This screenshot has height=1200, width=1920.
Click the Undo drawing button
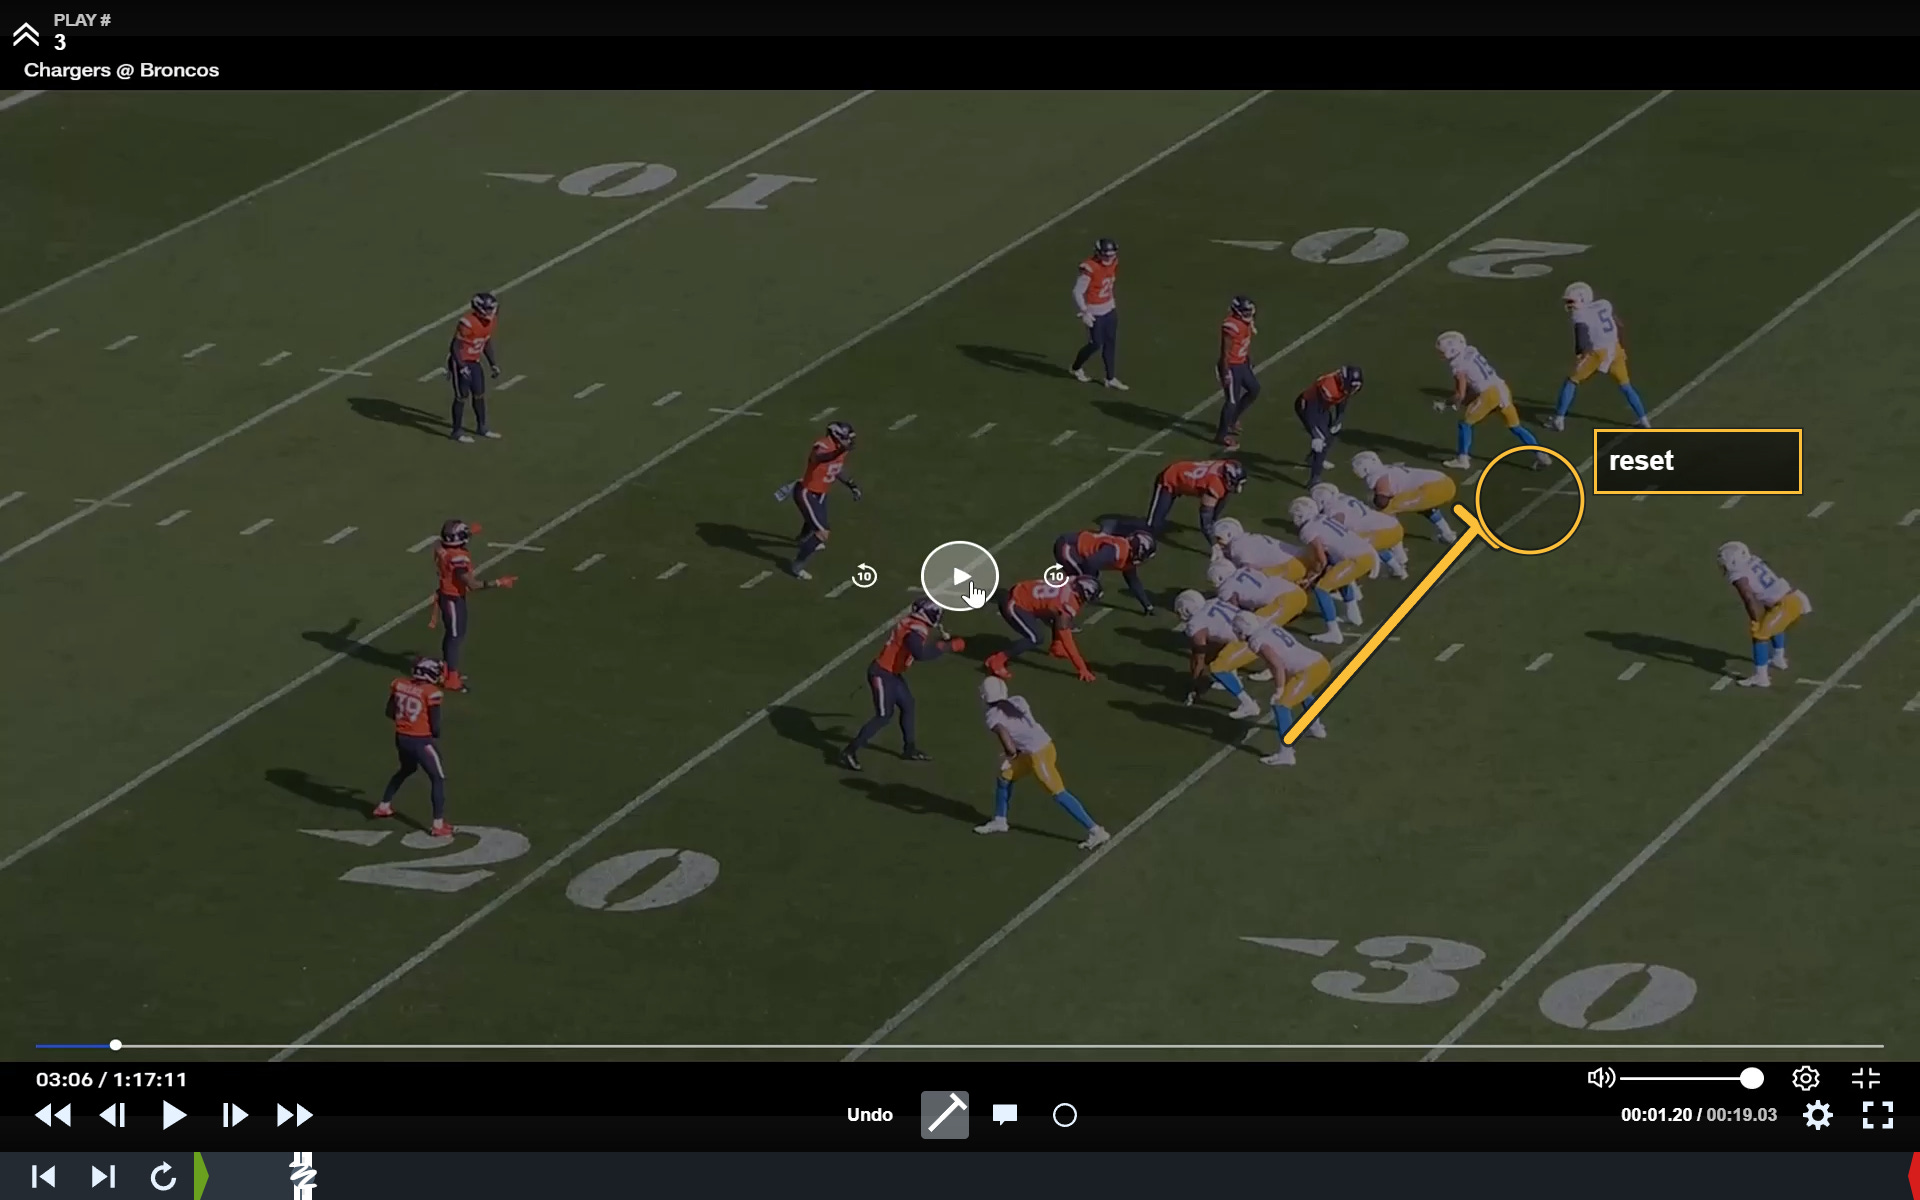(870, 1115)
